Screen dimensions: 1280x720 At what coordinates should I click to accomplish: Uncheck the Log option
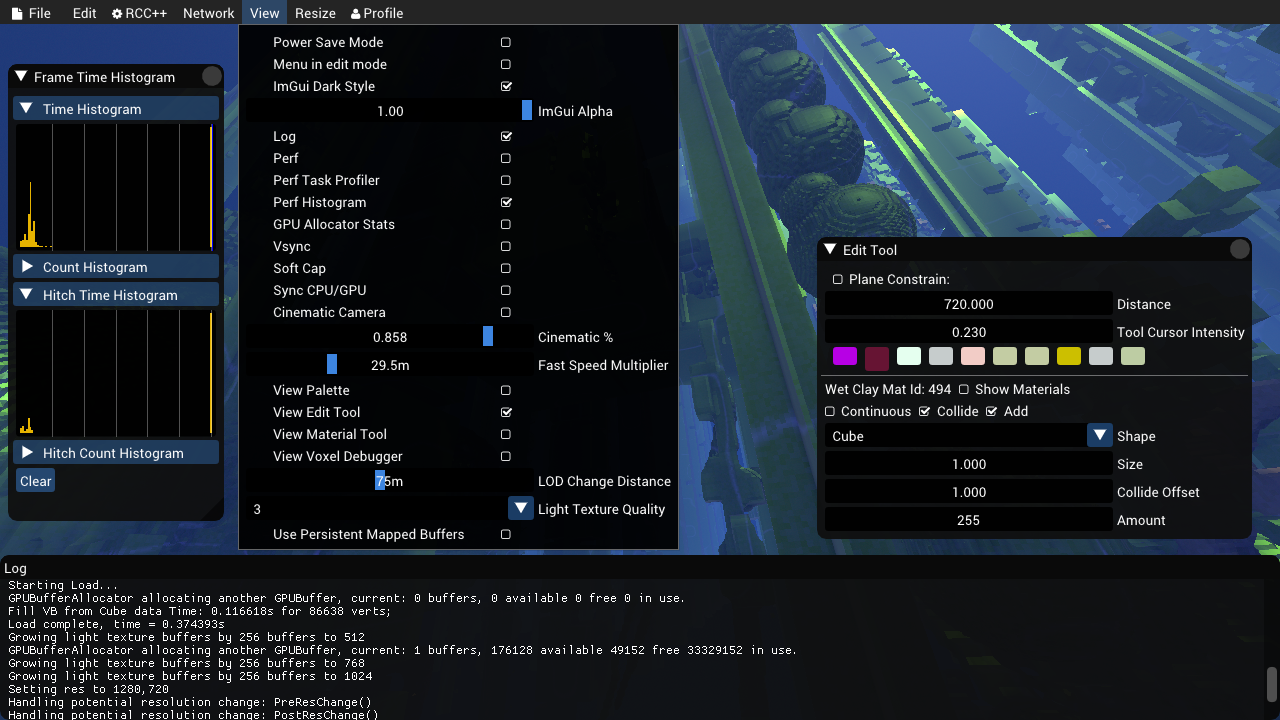click(506, 137)
